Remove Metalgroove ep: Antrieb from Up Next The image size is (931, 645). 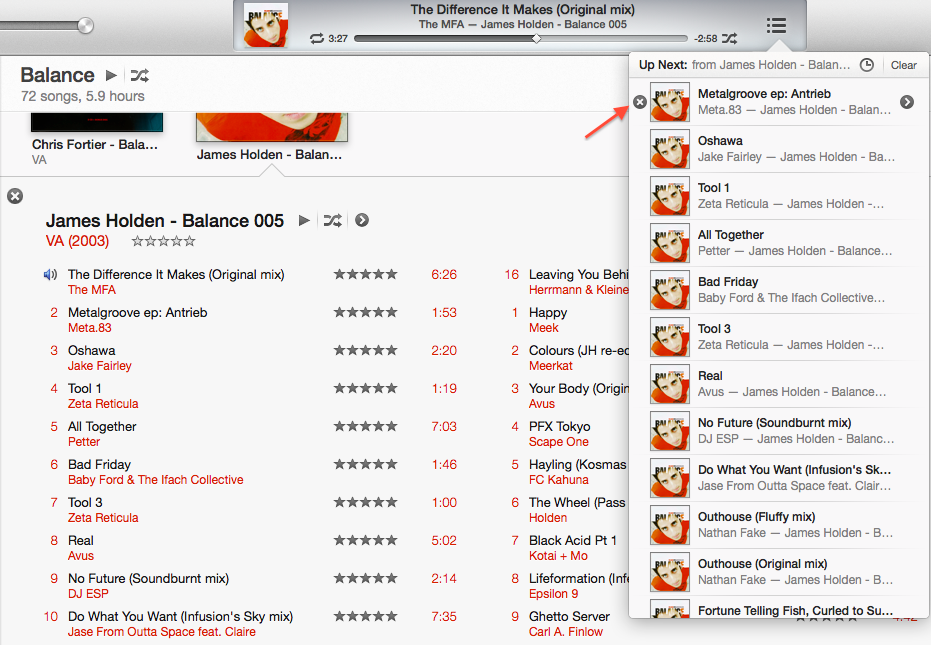(639, 102)
